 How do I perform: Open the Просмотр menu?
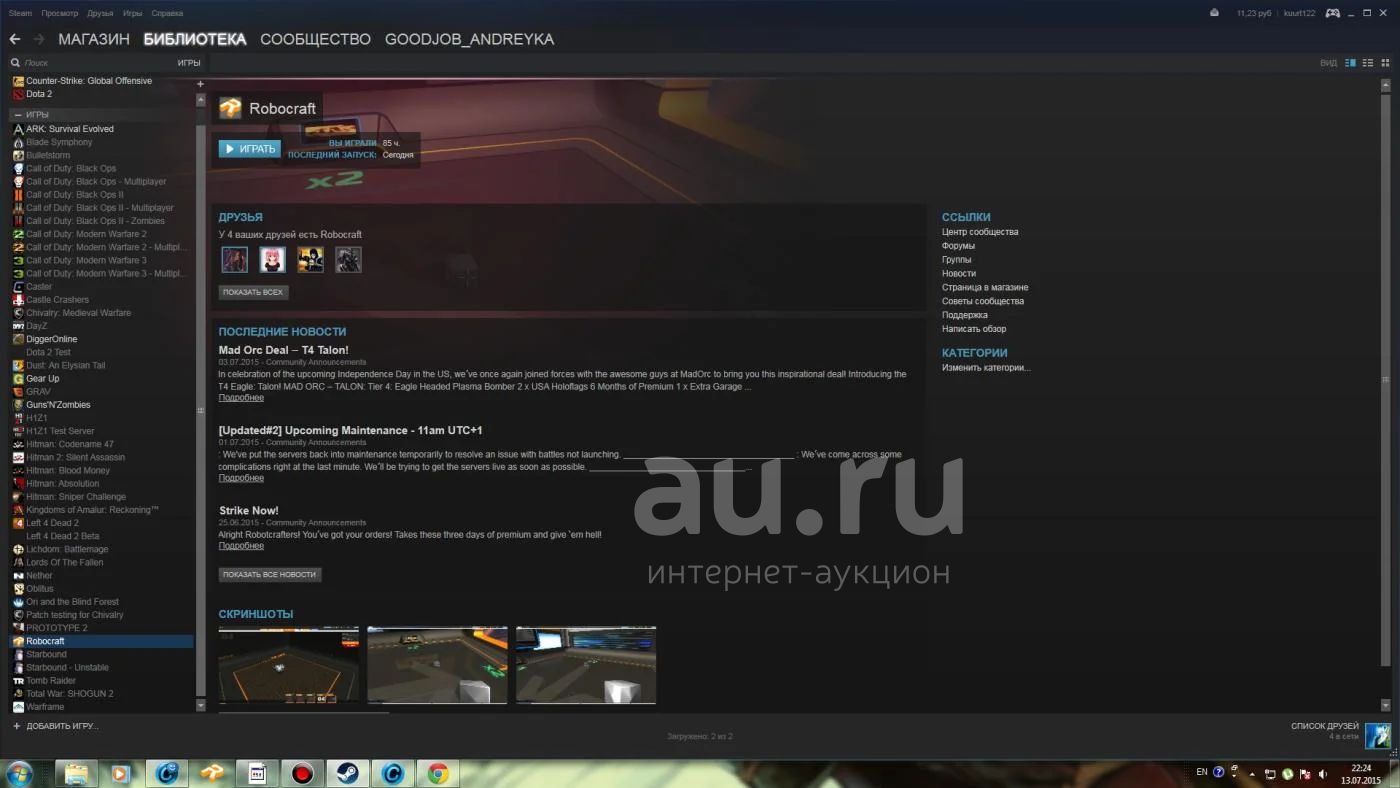tap(60, 13)
